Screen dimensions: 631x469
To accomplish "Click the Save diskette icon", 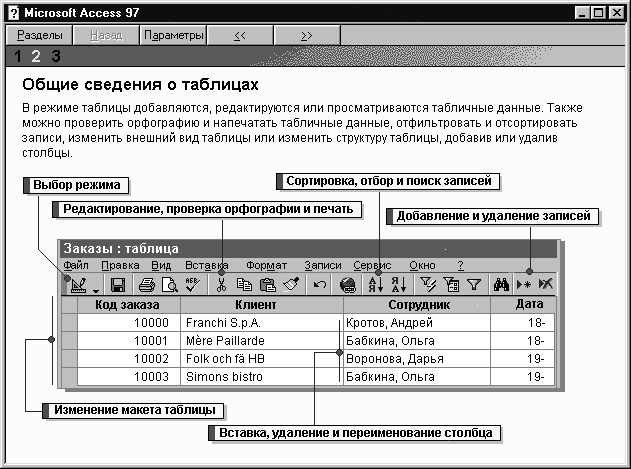I will pos(118,285).
